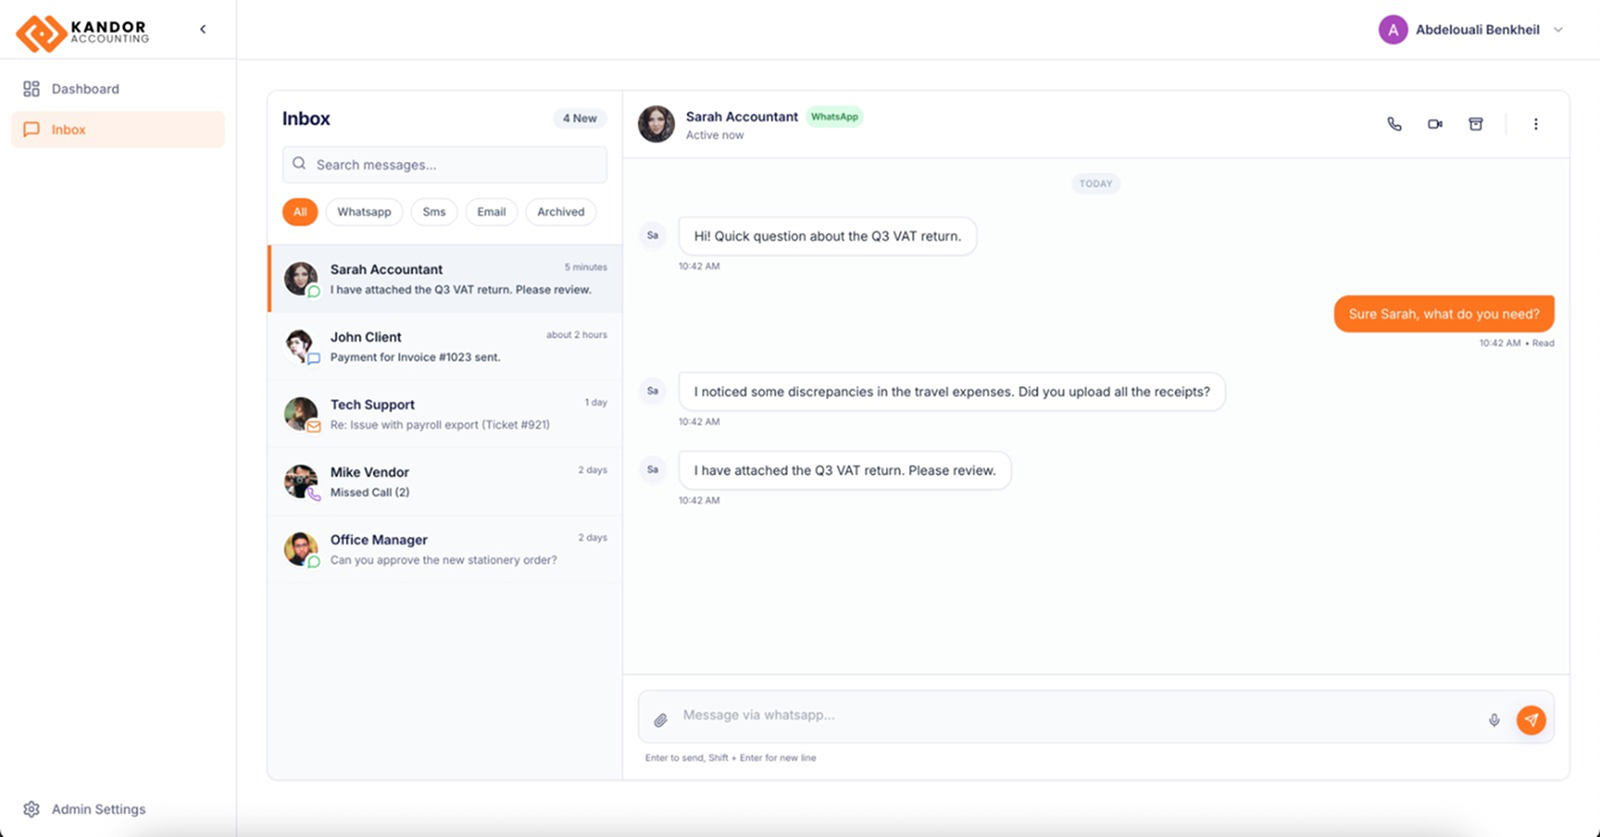Open John Client conversation
The width and height of the screenshot is (1600, 837).
click(445, 346)
